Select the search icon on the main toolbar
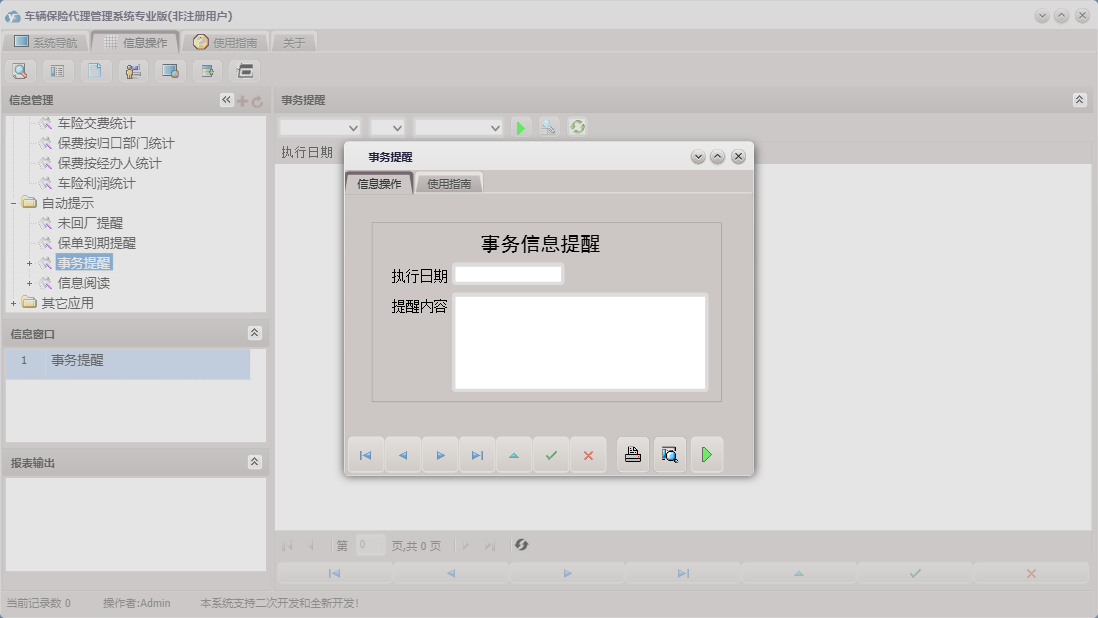The width and height of the screenshot is (1098, 618). [20, 70]
